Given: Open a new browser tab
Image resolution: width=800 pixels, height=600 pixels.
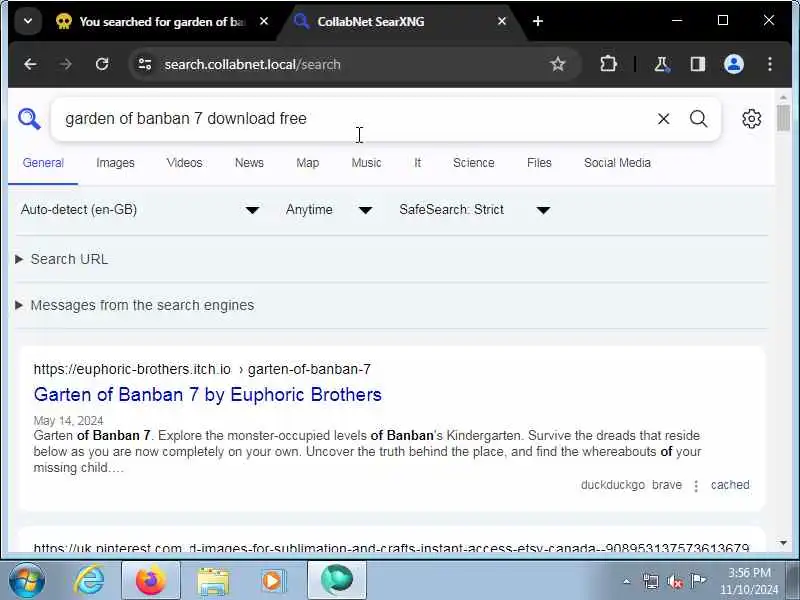Looking at the screenshot, I should click(538, 21).
